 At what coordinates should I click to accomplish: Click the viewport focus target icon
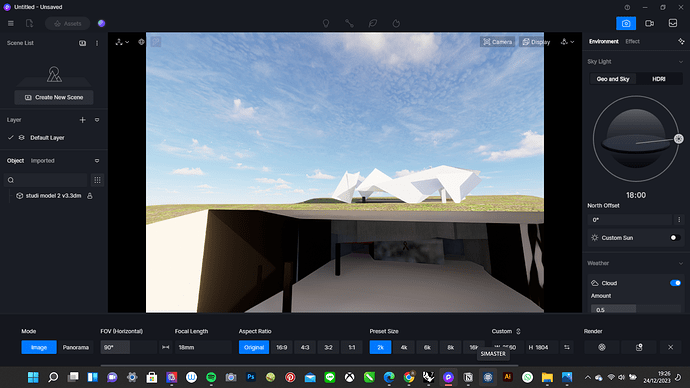click(x=141, y=42)
